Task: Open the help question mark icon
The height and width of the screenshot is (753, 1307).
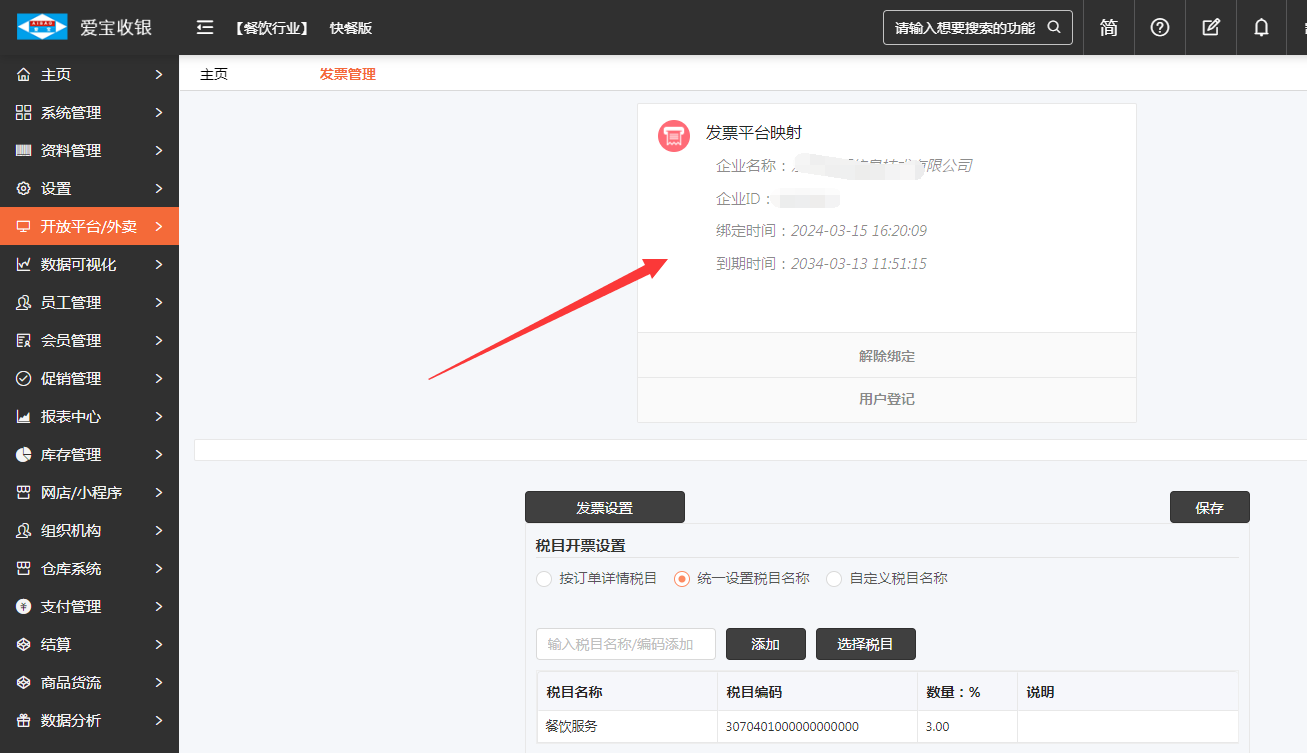Action: [x=1160, y=27]
